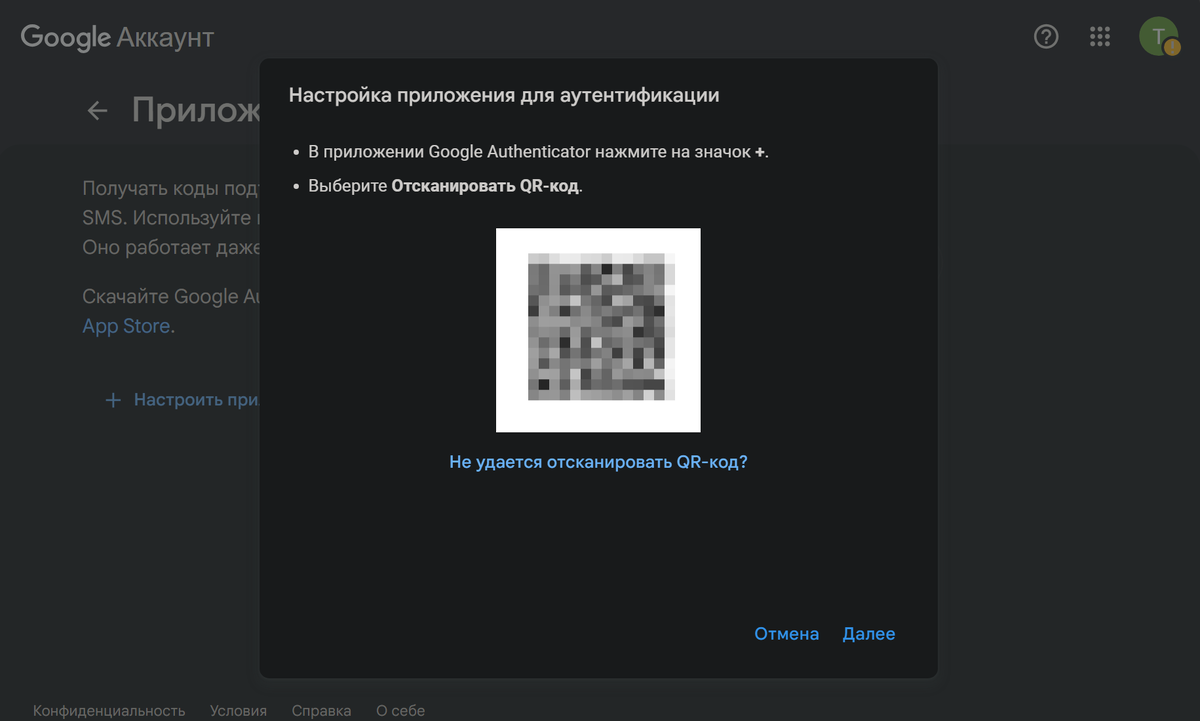This screenshot has width=1200, height=721.
Task: Open the App Store link
Action: coord(126,325)
